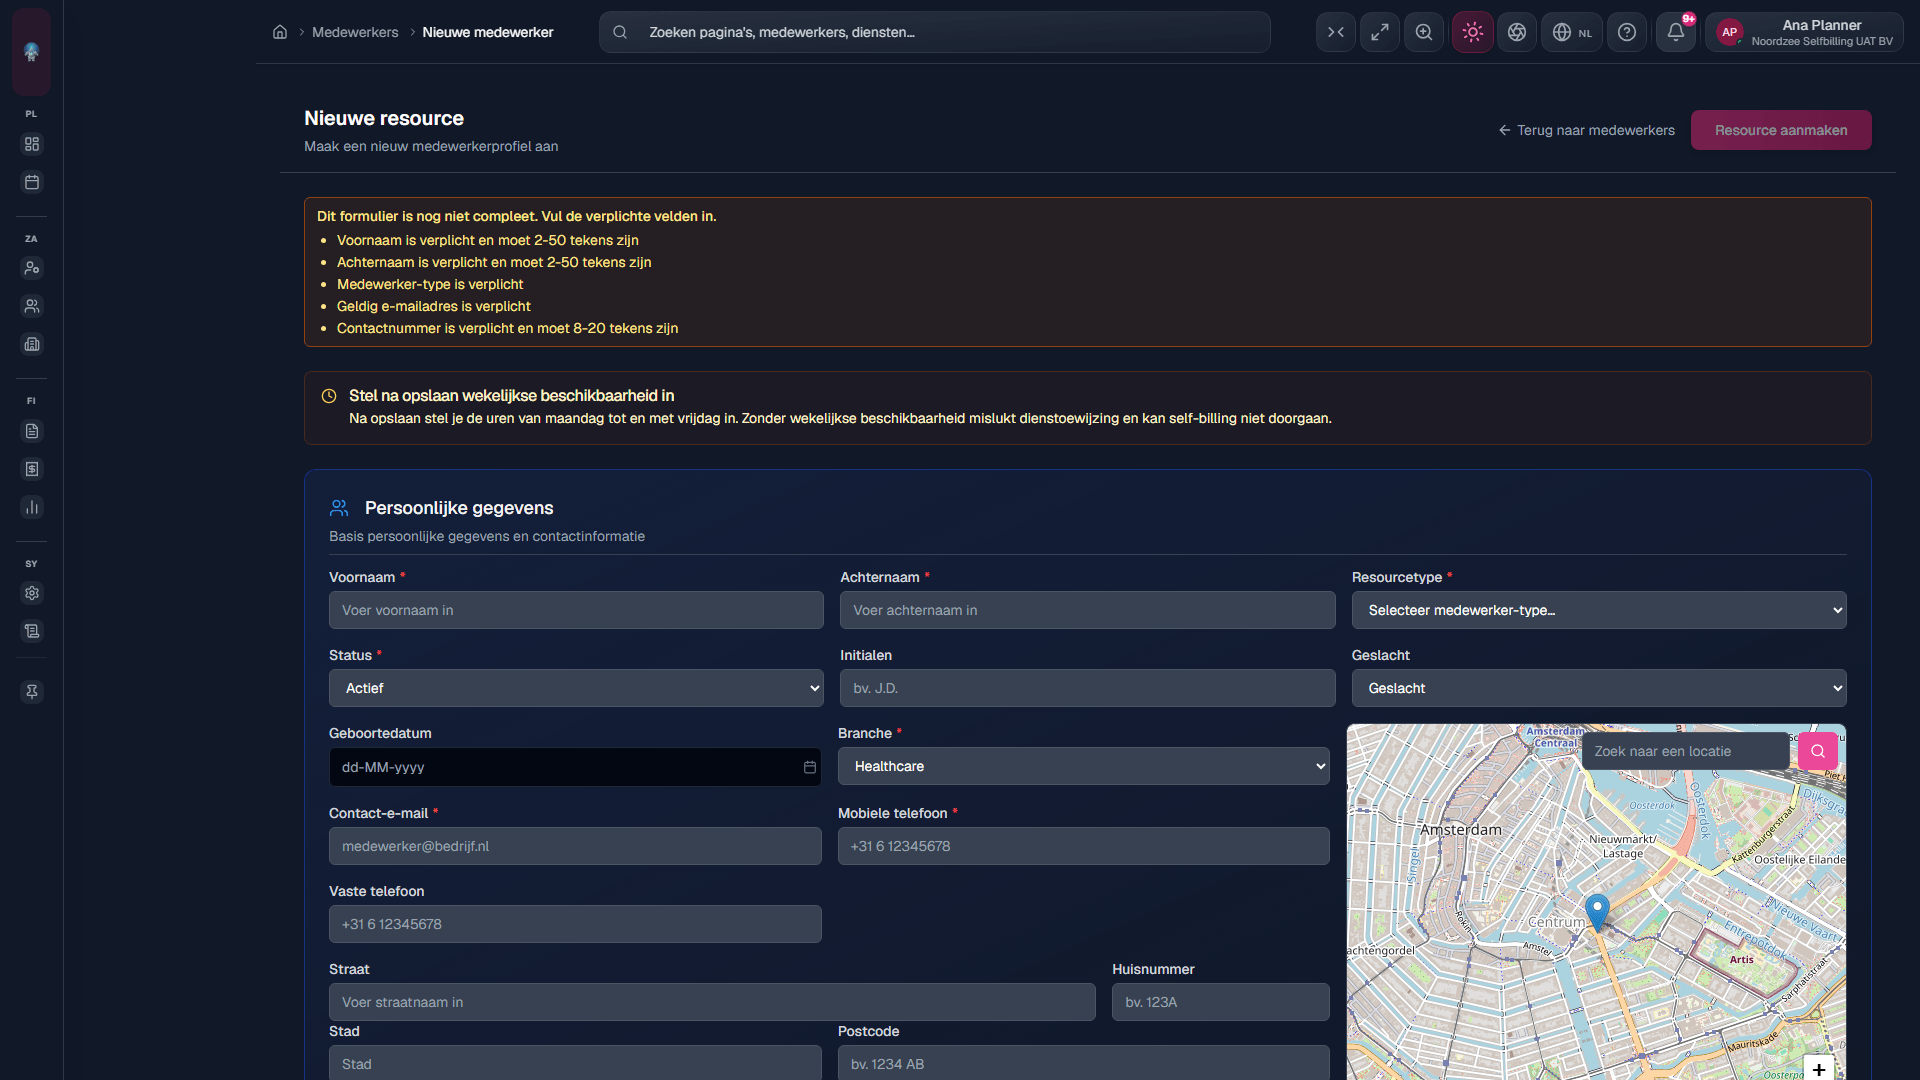Click the Geldig e-mailadres is verplicht error
Image resolution: width=1920 pixels, height=1080 pixels.
tap(434, 306)
